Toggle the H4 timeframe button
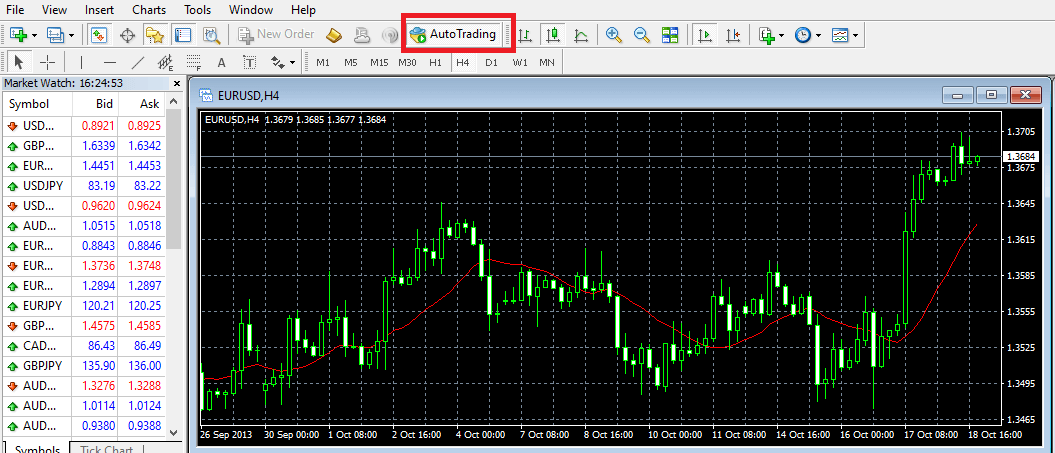1055x453 pixels. pyautogui.click(x=462, y=63)
